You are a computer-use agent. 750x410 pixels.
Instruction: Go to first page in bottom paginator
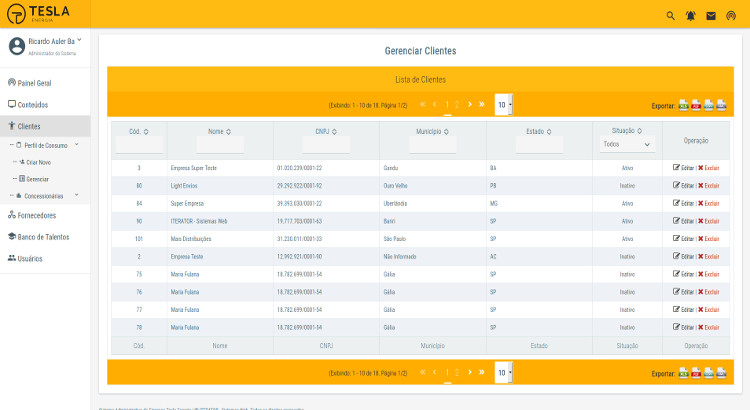coord(423,372)
